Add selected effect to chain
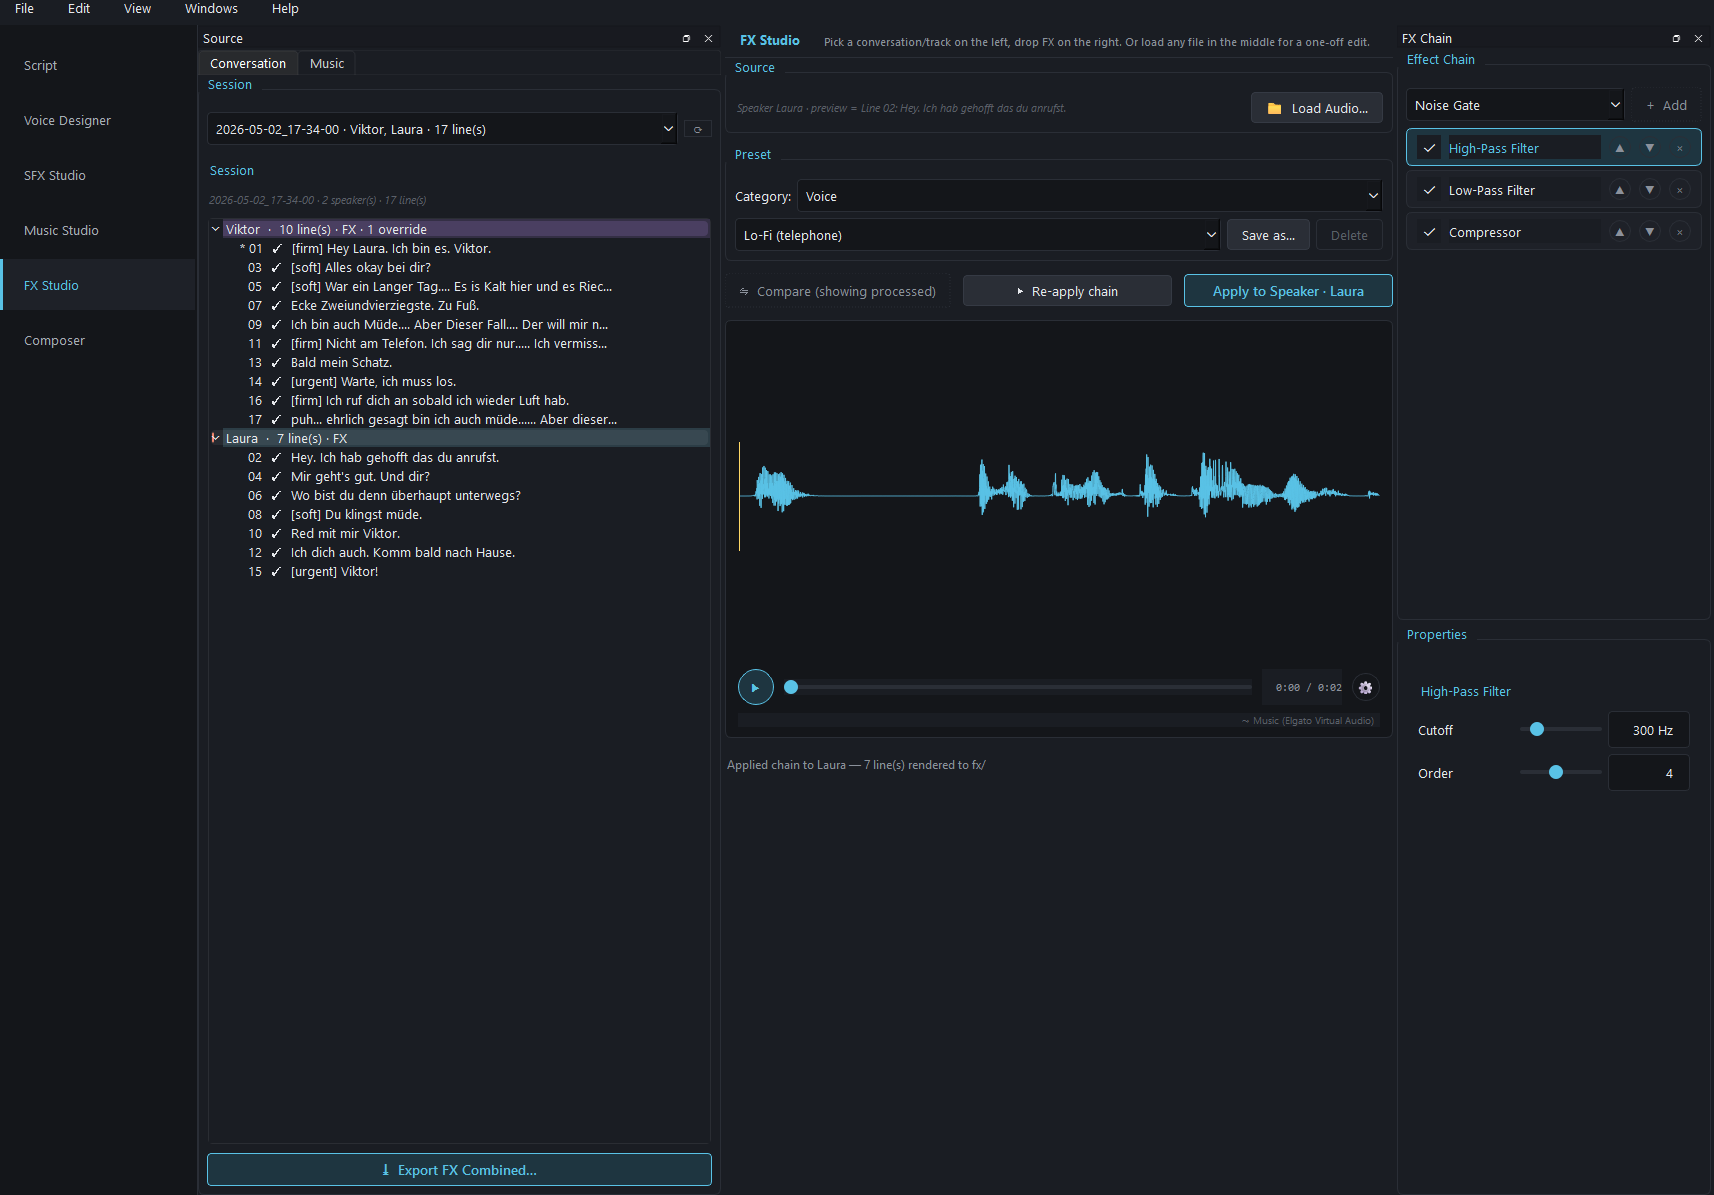 coord(1667,105)
